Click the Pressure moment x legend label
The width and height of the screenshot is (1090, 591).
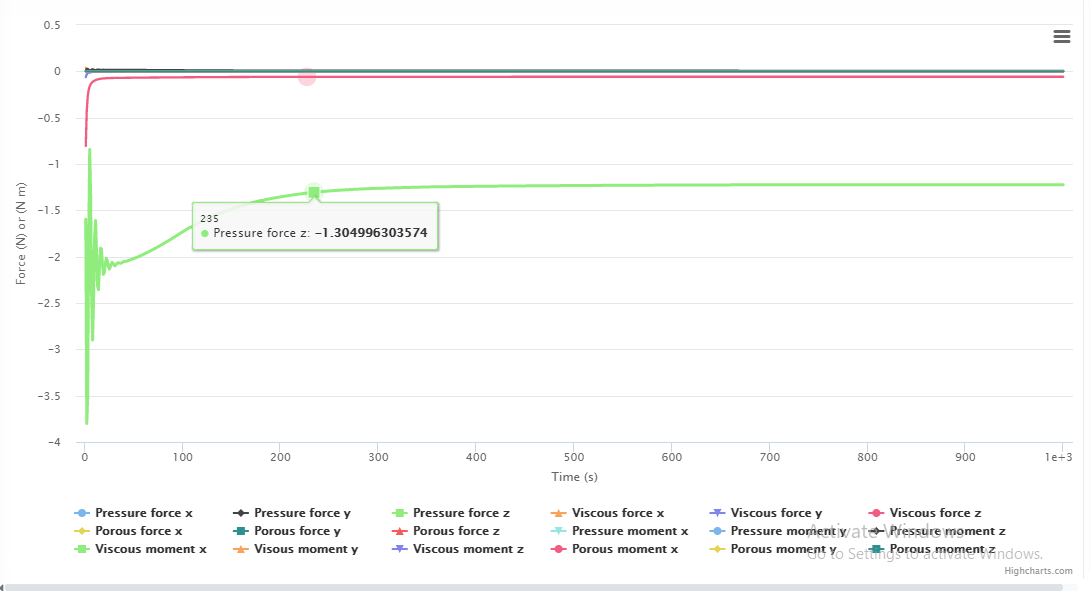pyautogui.click(x=630, y=531)
